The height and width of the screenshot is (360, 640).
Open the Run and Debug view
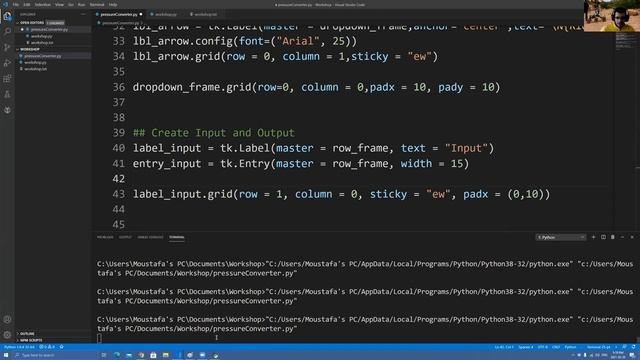click(x=7, y=63)
